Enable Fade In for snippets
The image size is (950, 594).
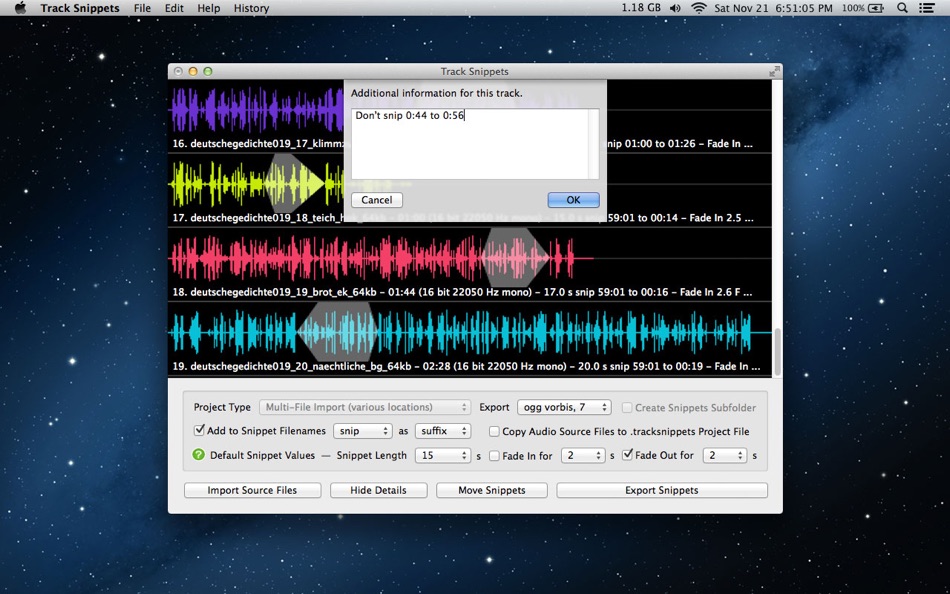coord(493,455)
